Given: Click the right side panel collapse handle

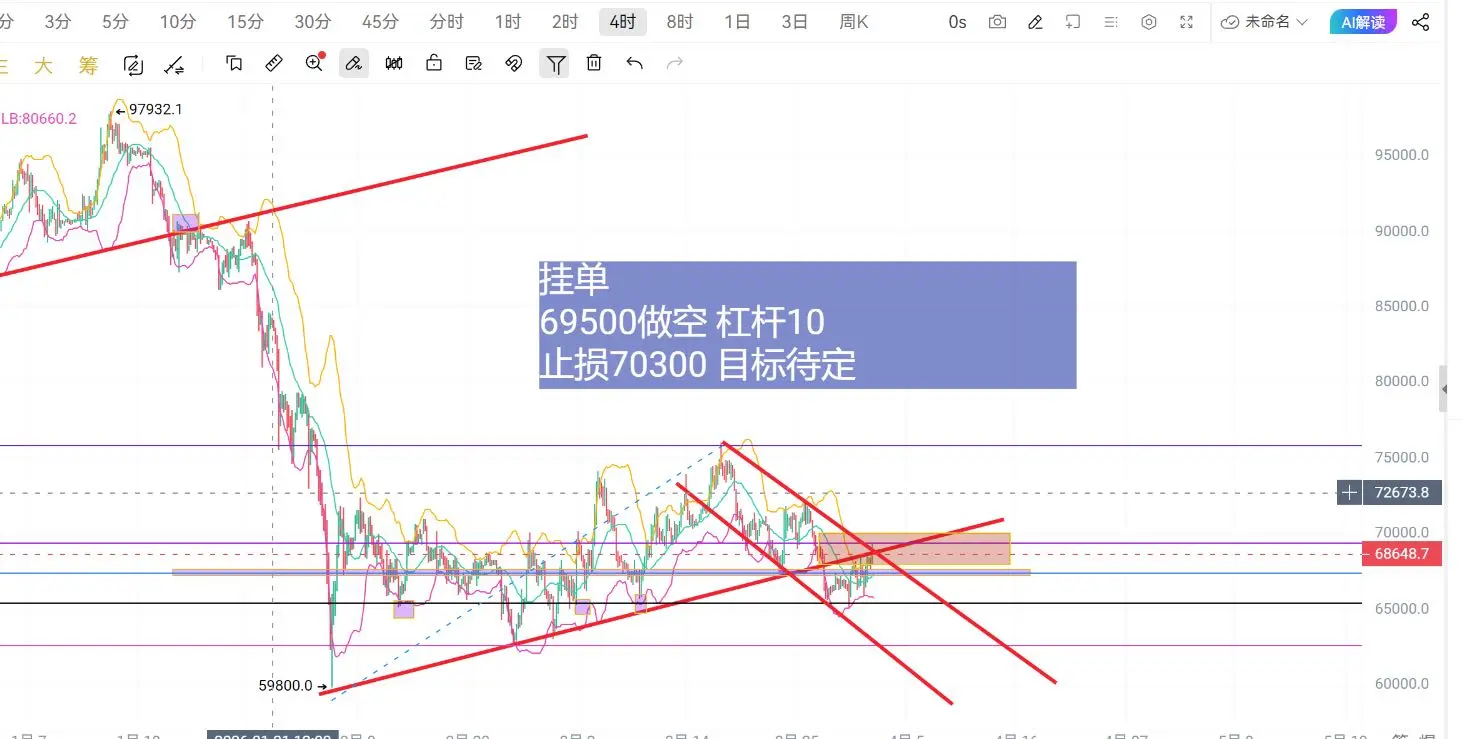Looking at the screenshot, I should click(x=1443, y=389).
